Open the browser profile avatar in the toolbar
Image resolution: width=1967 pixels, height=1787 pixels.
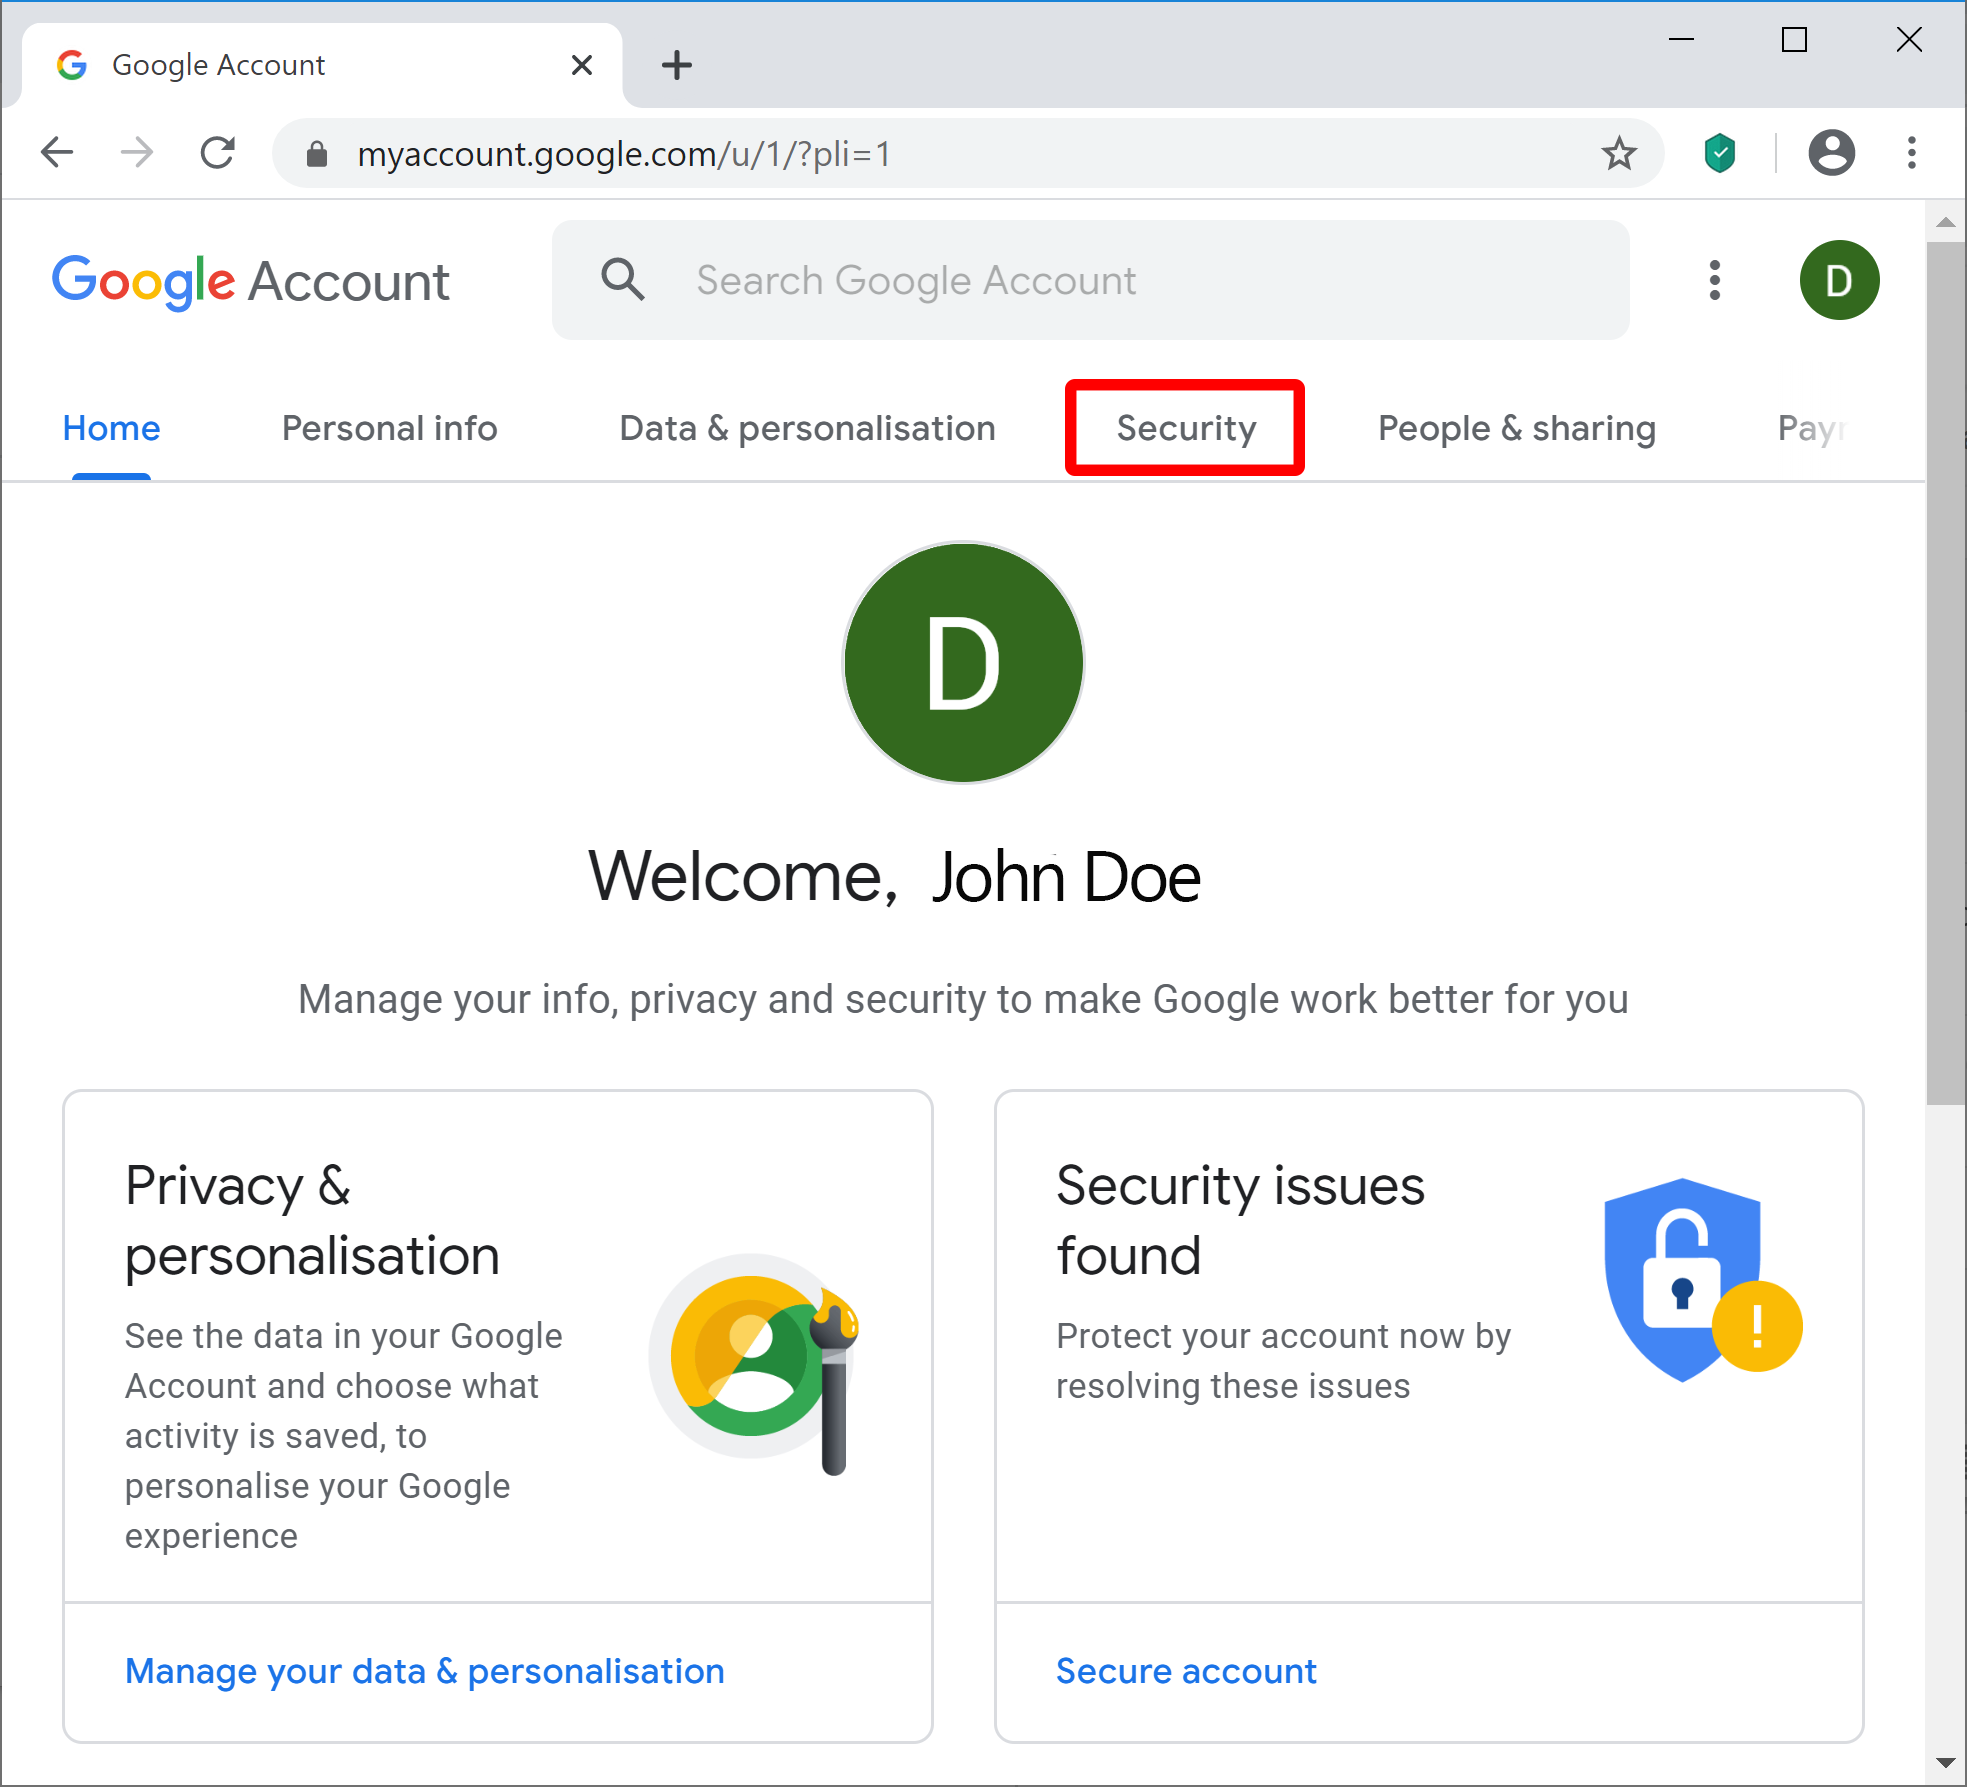tap(1832, 152)
